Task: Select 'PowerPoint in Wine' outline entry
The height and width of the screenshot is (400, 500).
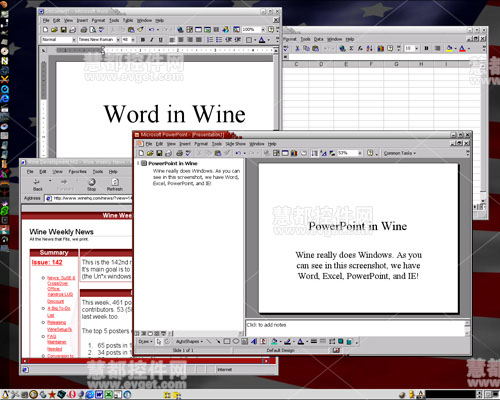Action: point(173,163)
